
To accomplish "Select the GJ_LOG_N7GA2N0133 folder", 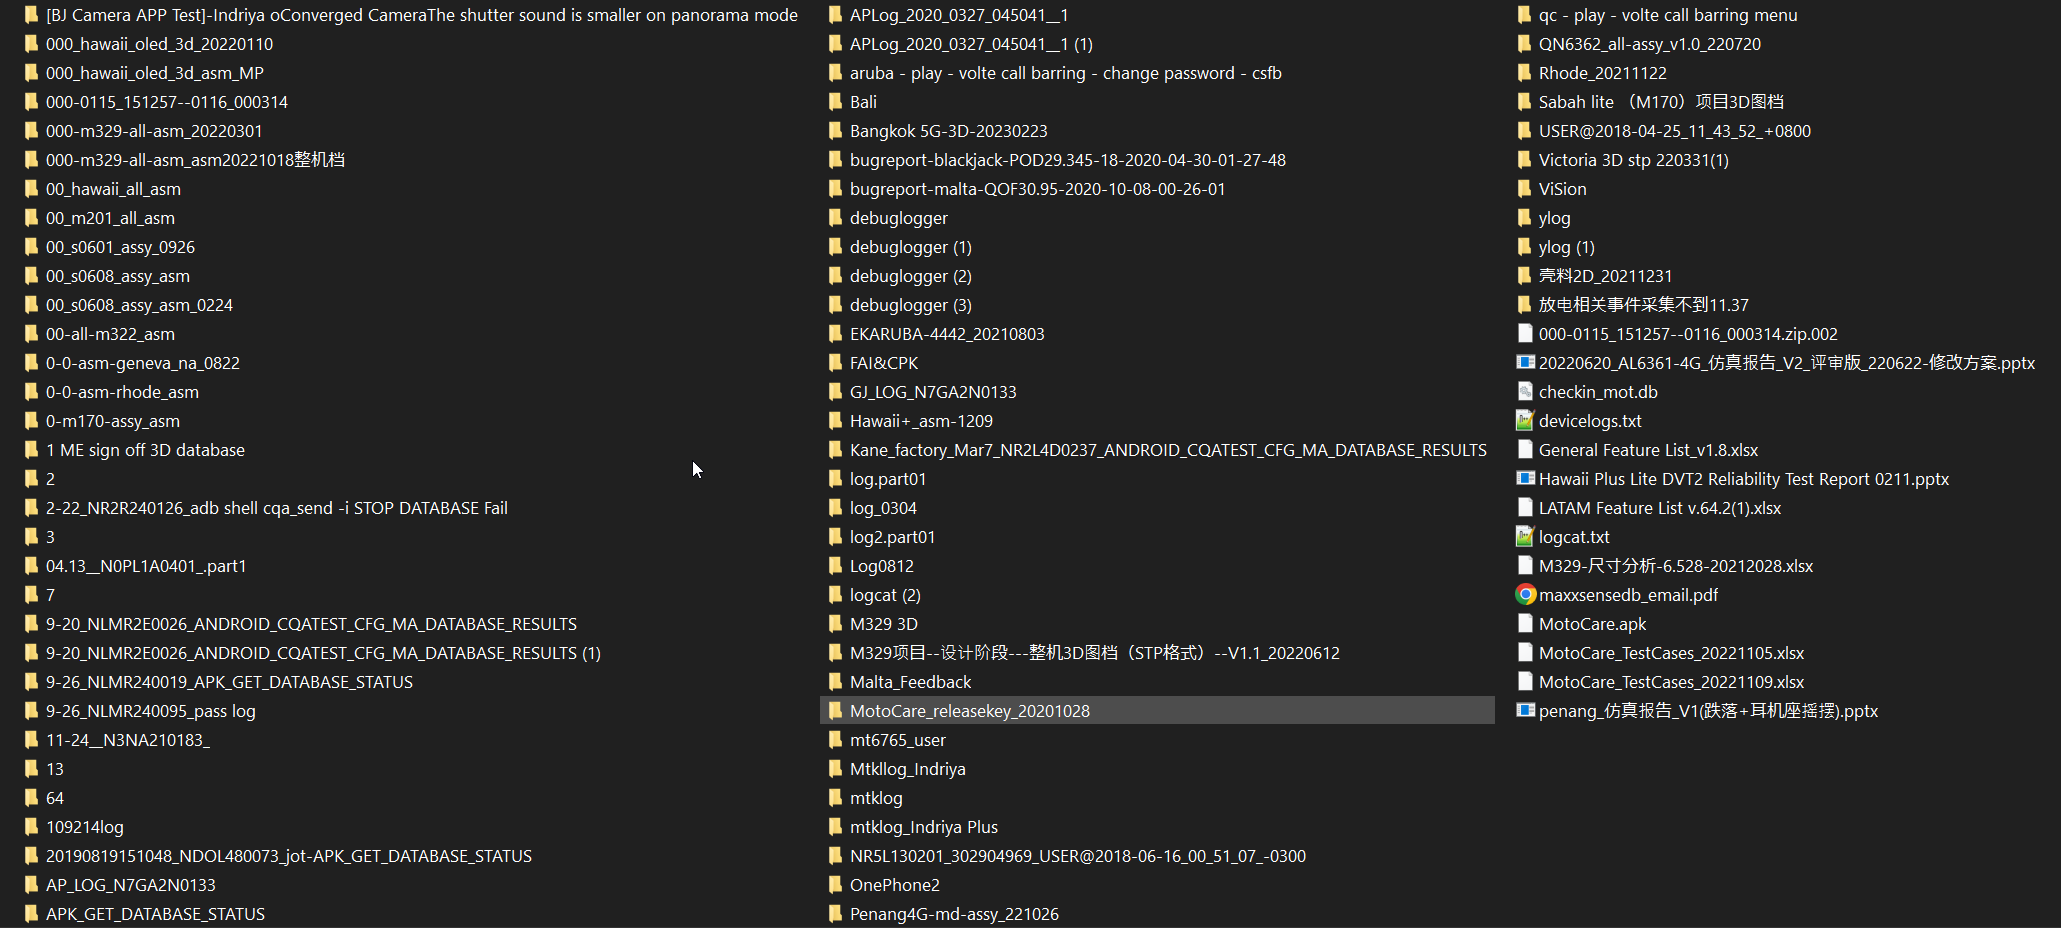I will 933,392.
